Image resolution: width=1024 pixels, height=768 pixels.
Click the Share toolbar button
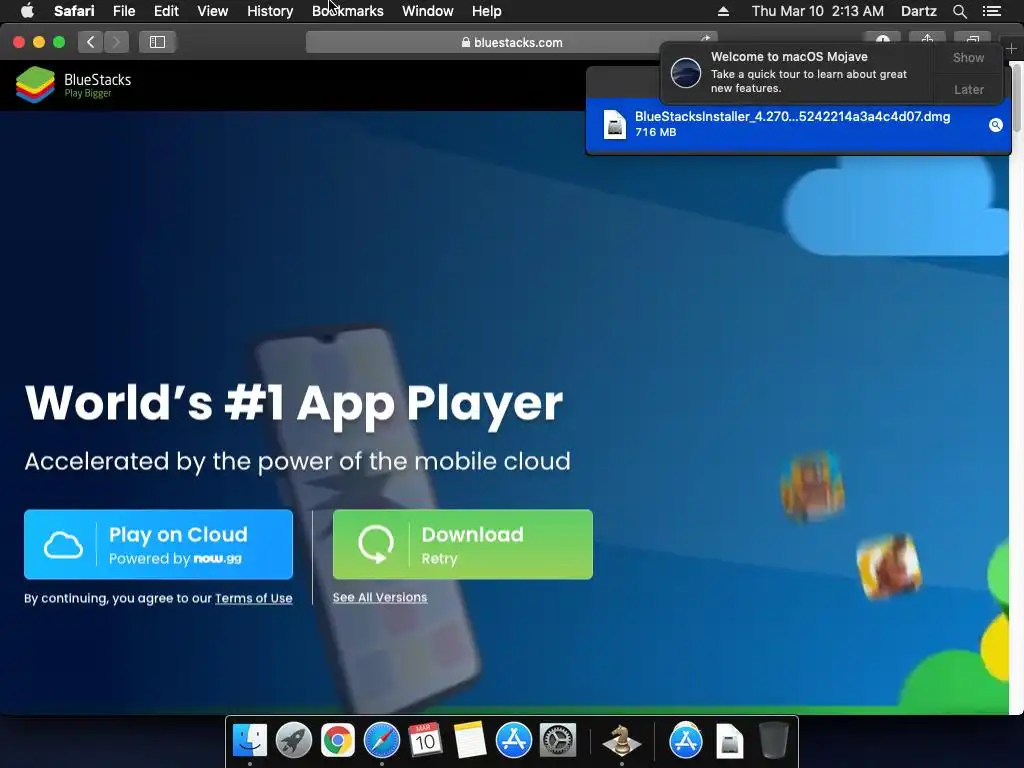coord(927,39)
